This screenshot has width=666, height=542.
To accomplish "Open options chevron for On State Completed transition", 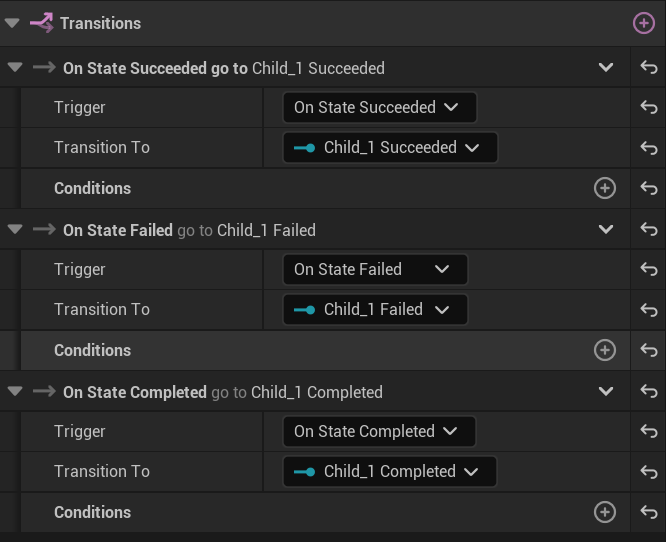I will tap(606, 392).
